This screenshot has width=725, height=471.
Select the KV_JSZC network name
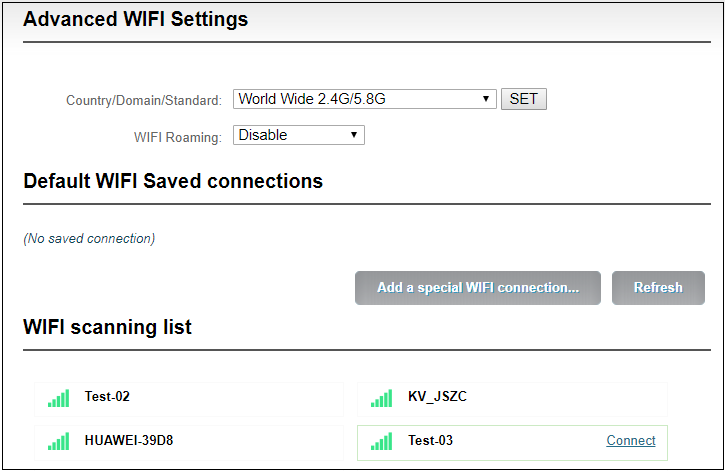tap(437, 397)
